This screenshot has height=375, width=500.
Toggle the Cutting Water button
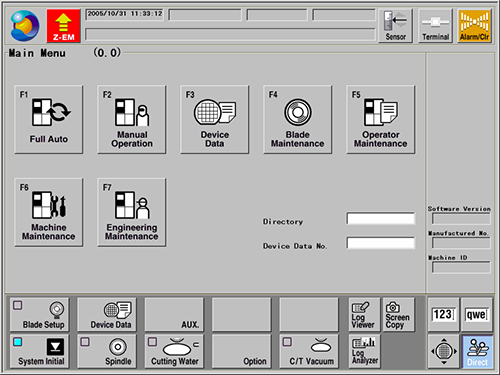click(174, 351)
